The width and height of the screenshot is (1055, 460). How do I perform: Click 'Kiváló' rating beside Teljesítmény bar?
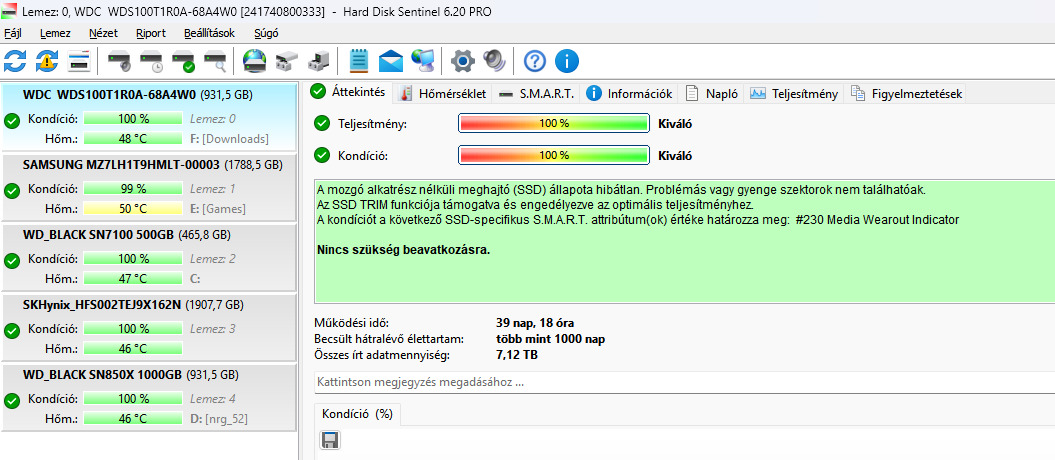pyautogui.click(x=675, y=124)
